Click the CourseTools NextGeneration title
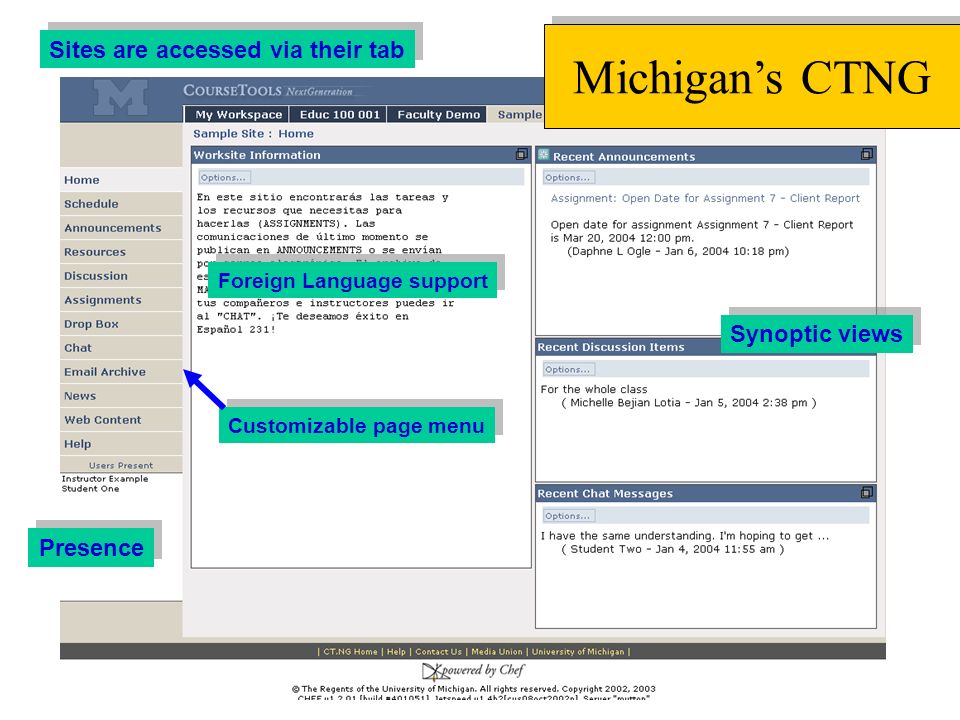The height and width of the screenshot is (720, 960). pyautogui.click(x=268, y=91)
